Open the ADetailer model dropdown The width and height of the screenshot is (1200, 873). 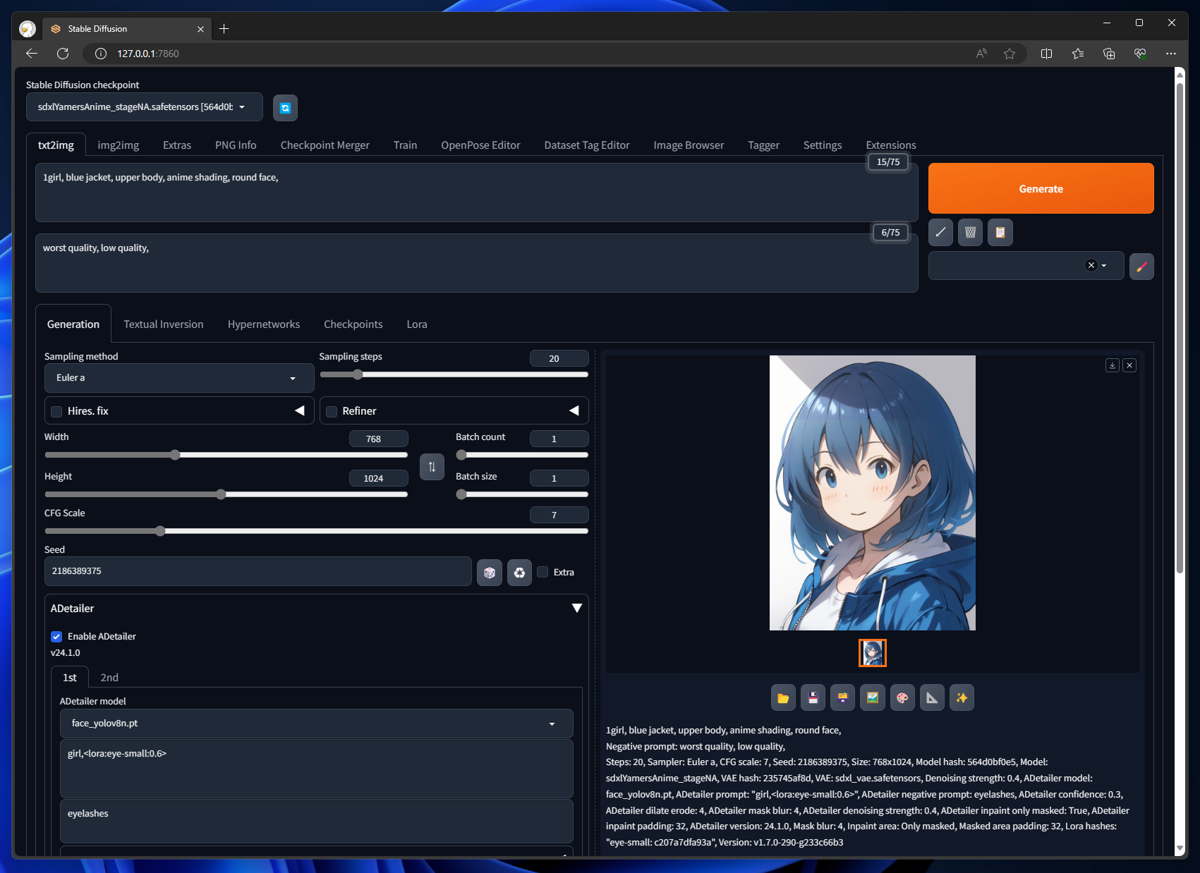point(316,723)
